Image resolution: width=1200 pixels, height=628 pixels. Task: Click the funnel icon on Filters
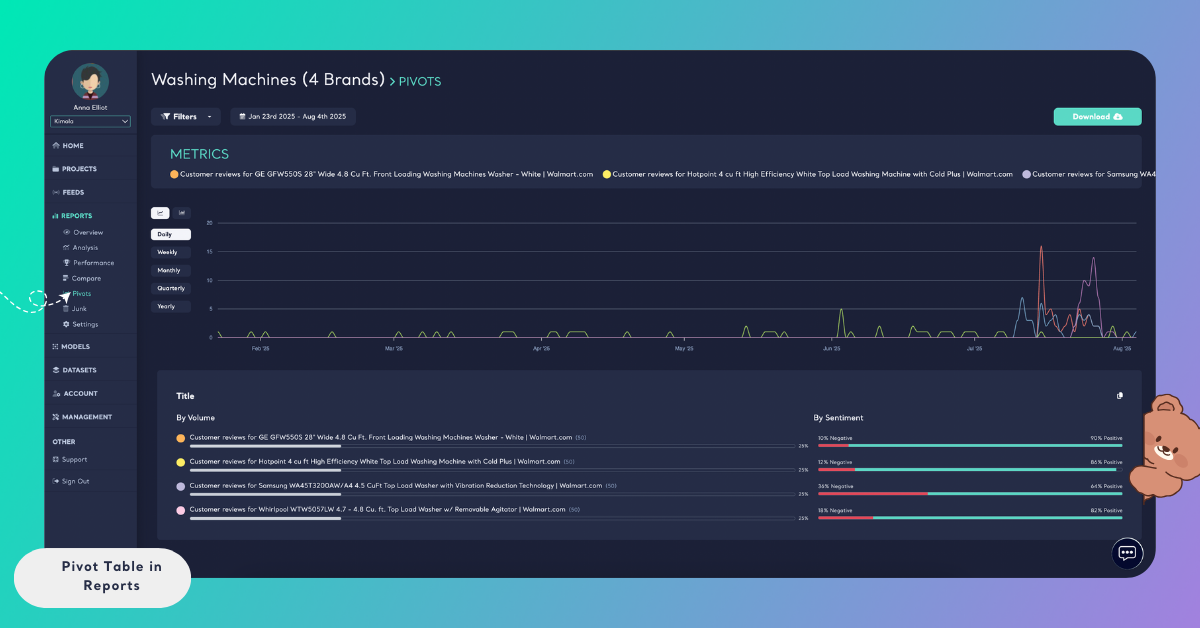pos(165,117)
